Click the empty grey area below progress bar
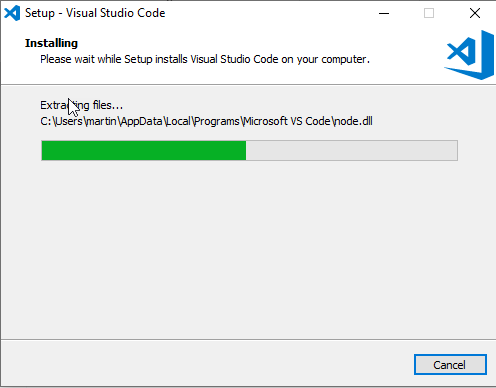Screen dimensions: 496x388 (x=248, y=250)
